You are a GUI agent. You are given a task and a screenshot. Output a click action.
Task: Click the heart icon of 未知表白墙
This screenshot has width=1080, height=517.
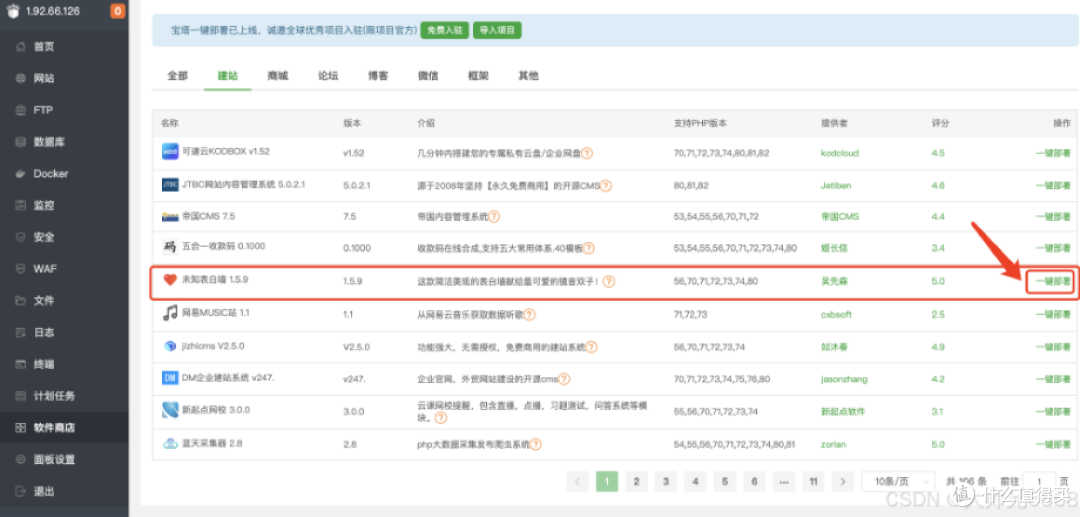169,279
